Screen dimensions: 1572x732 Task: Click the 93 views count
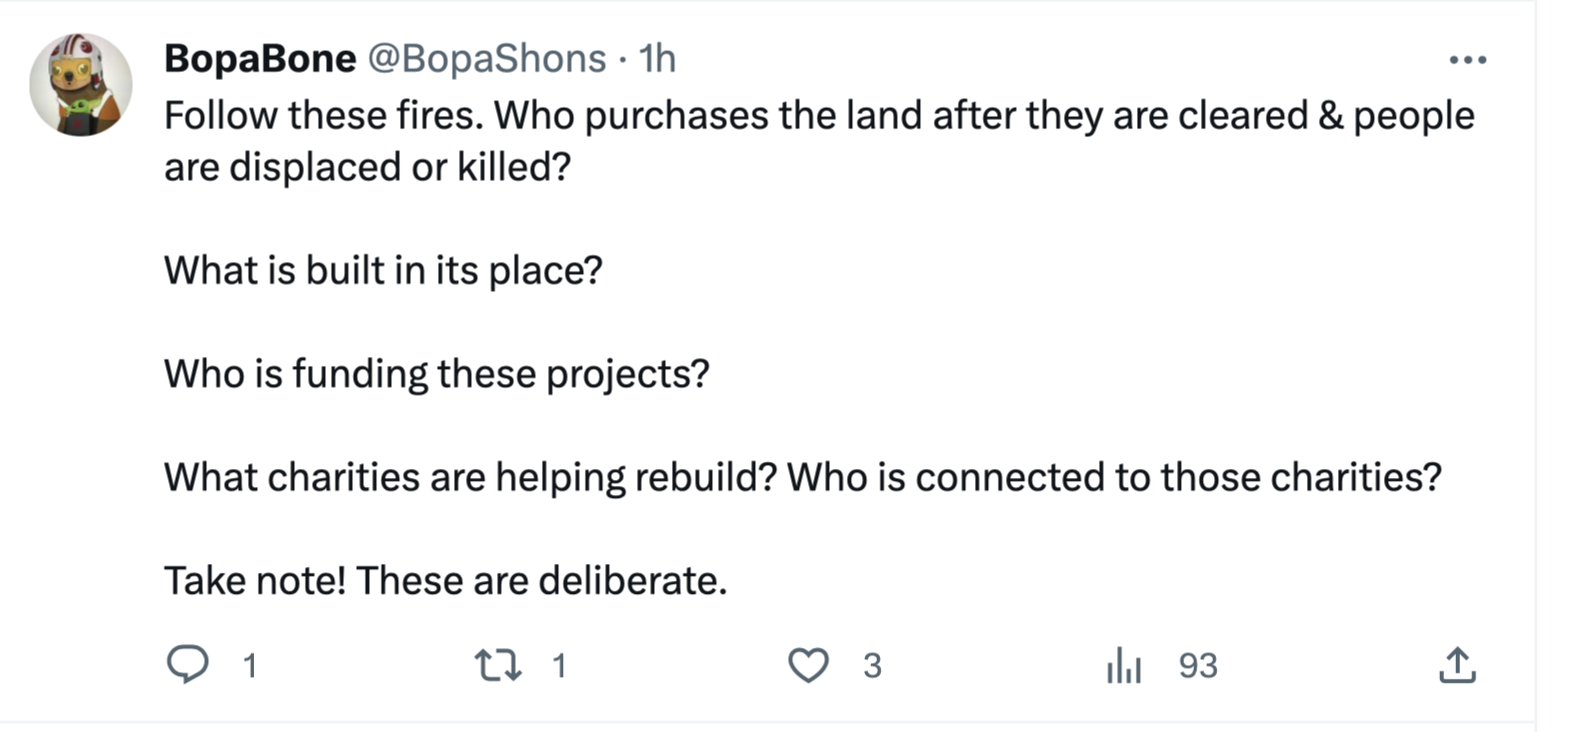[1197, 666]
